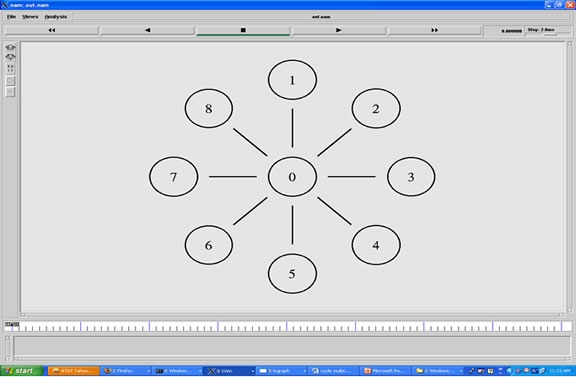Click the Windows Start button
Image resolution: width=576 pixels, height=377 pixels.
(22, 371)
